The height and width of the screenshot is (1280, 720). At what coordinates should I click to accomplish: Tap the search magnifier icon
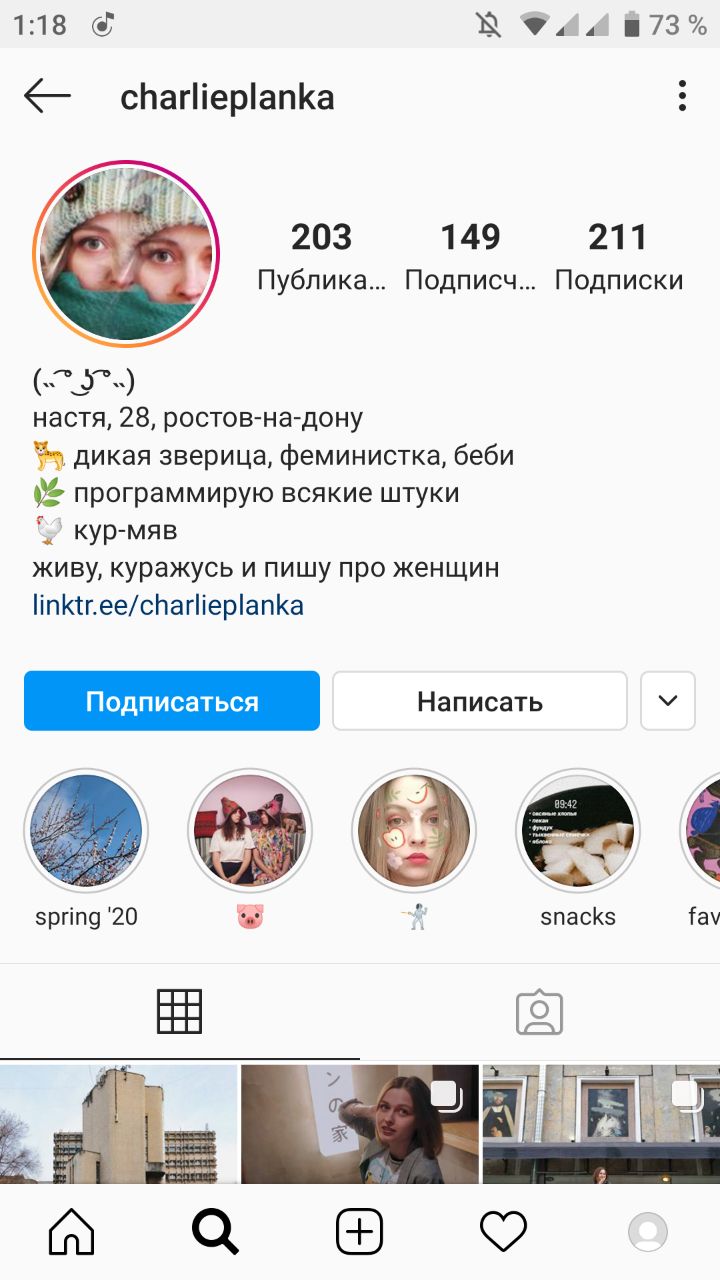[x=215, y=1232]
